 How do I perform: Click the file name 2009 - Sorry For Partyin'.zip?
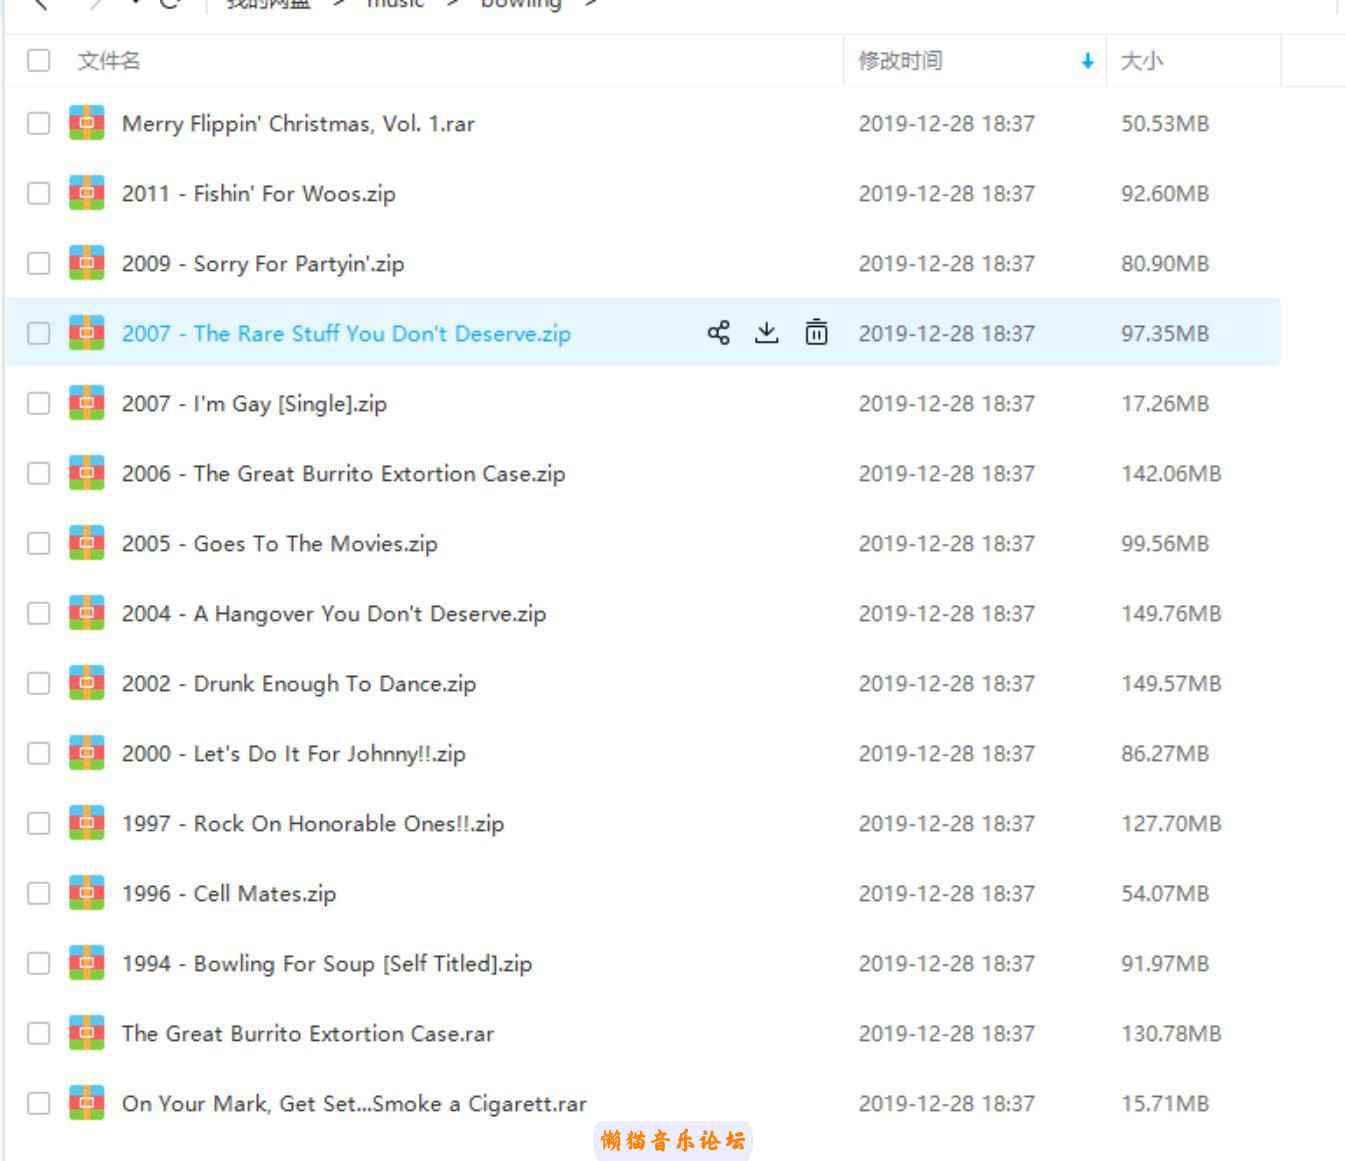[263, 264]
